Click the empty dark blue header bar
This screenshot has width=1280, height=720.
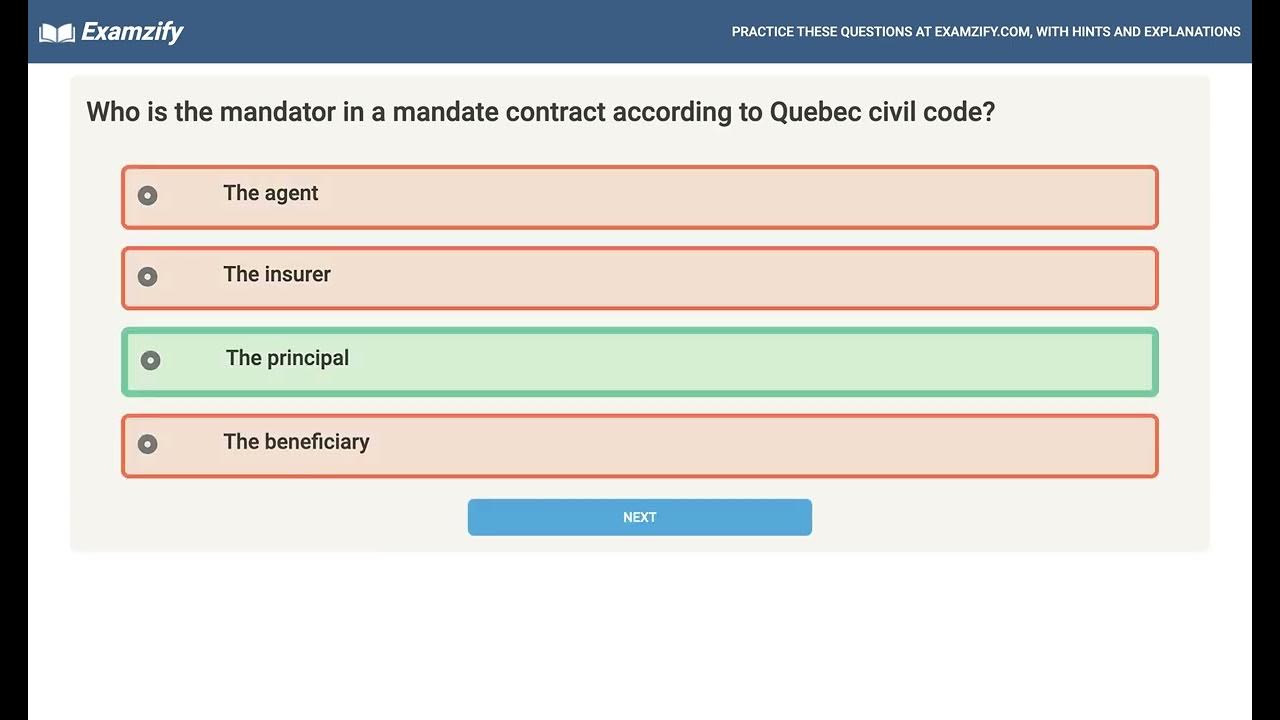click(x=450, y=32)
